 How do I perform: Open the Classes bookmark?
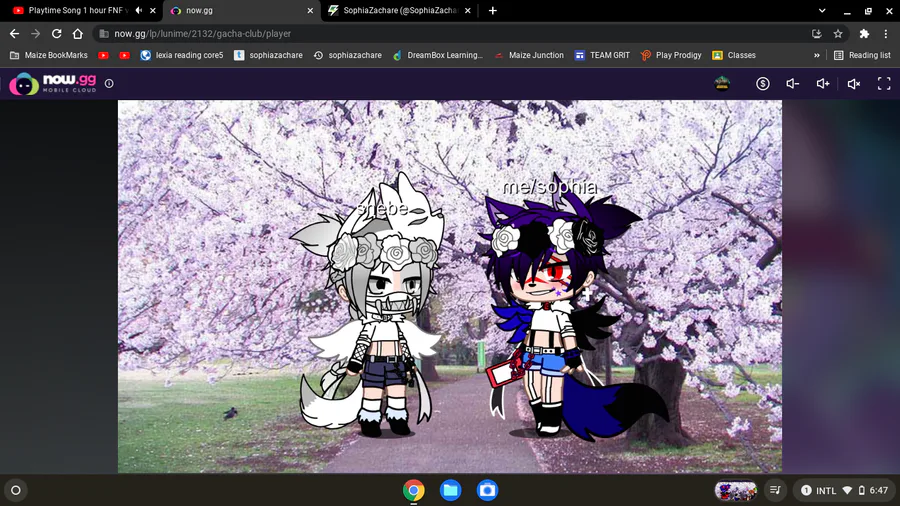pyautogui.click(x=734, y=55)
